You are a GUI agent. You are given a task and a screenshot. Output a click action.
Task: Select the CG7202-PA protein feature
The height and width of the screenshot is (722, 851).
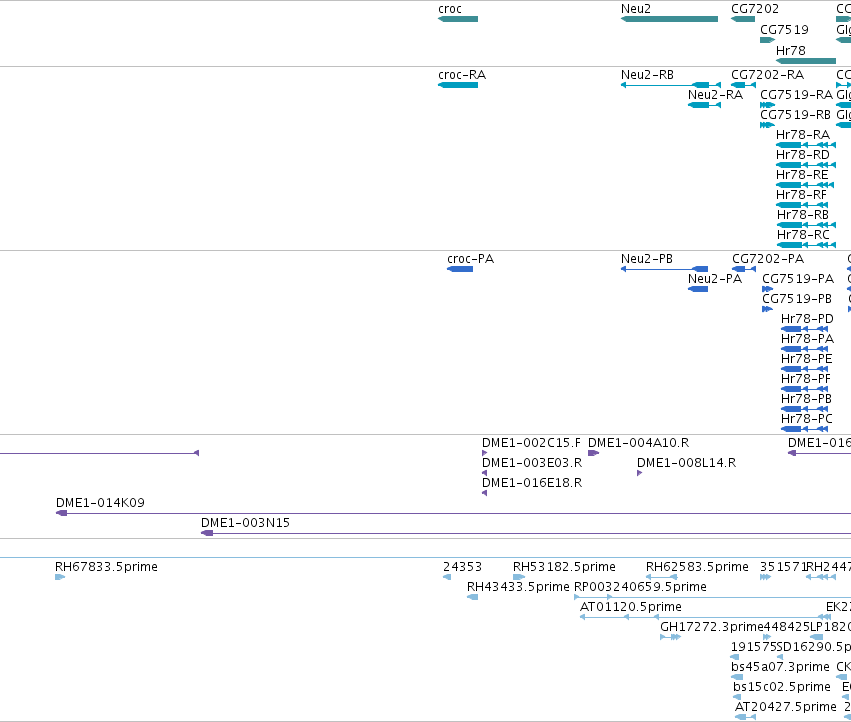(x=744, y=269)
